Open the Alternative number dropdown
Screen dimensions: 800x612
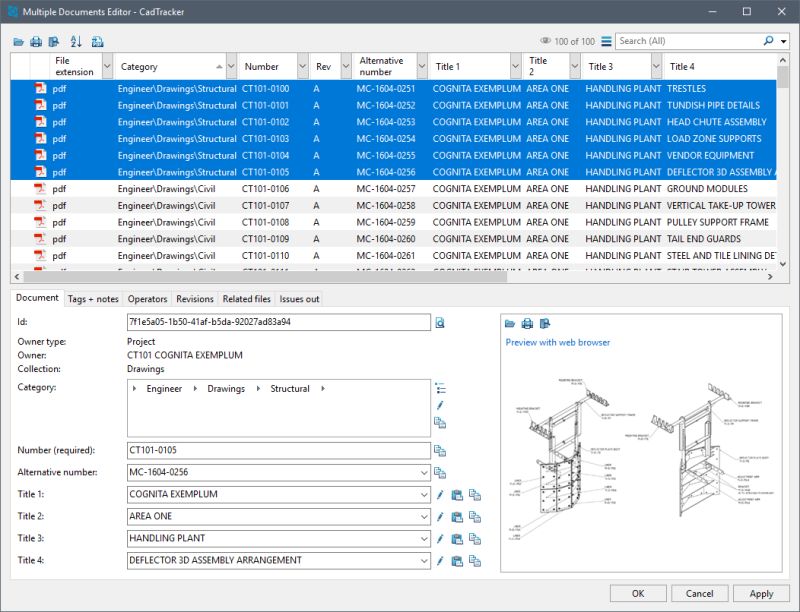point(426,471)
